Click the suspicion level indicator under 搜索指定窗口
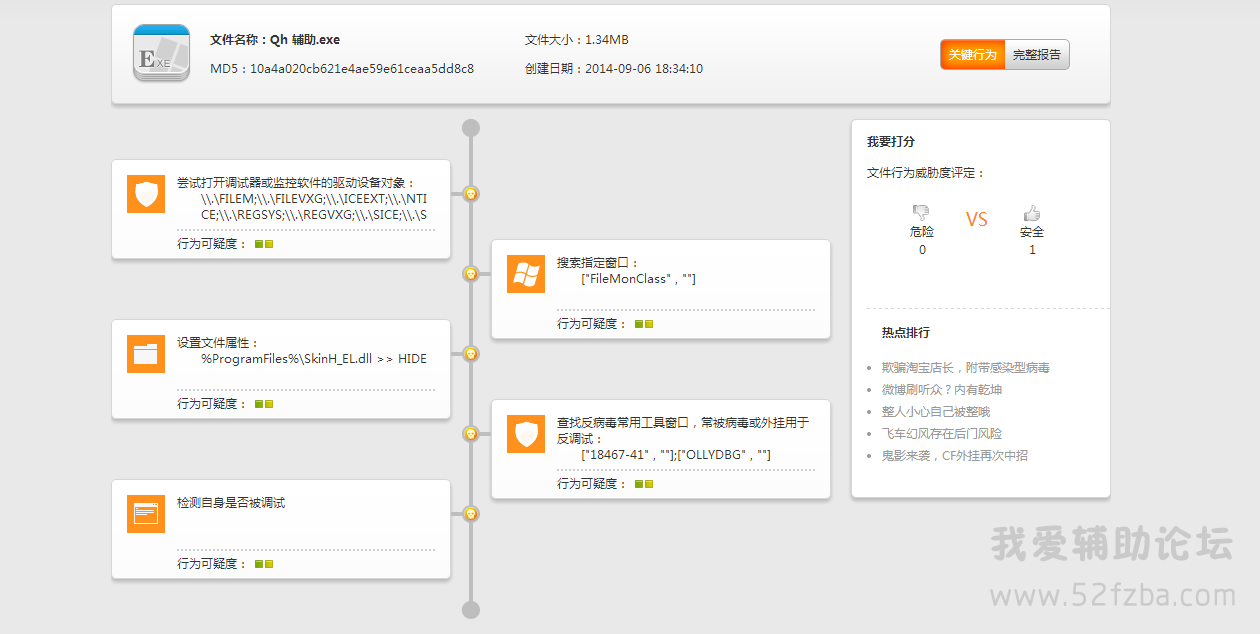The width and height of the screenshot is (1260, 634). pyautogui.click(x=643, y=324)
